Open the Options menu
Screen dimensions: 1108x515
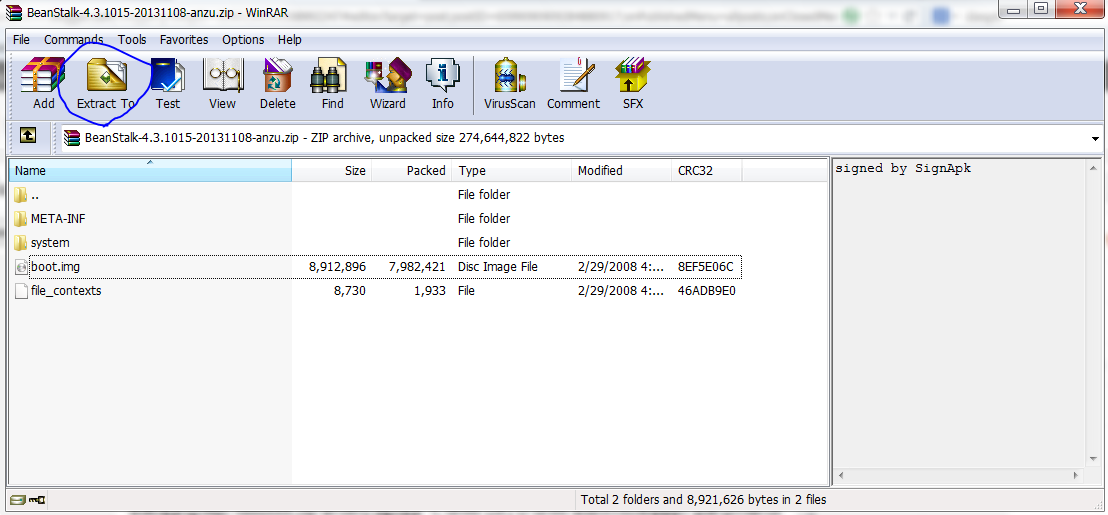(243, 40)
